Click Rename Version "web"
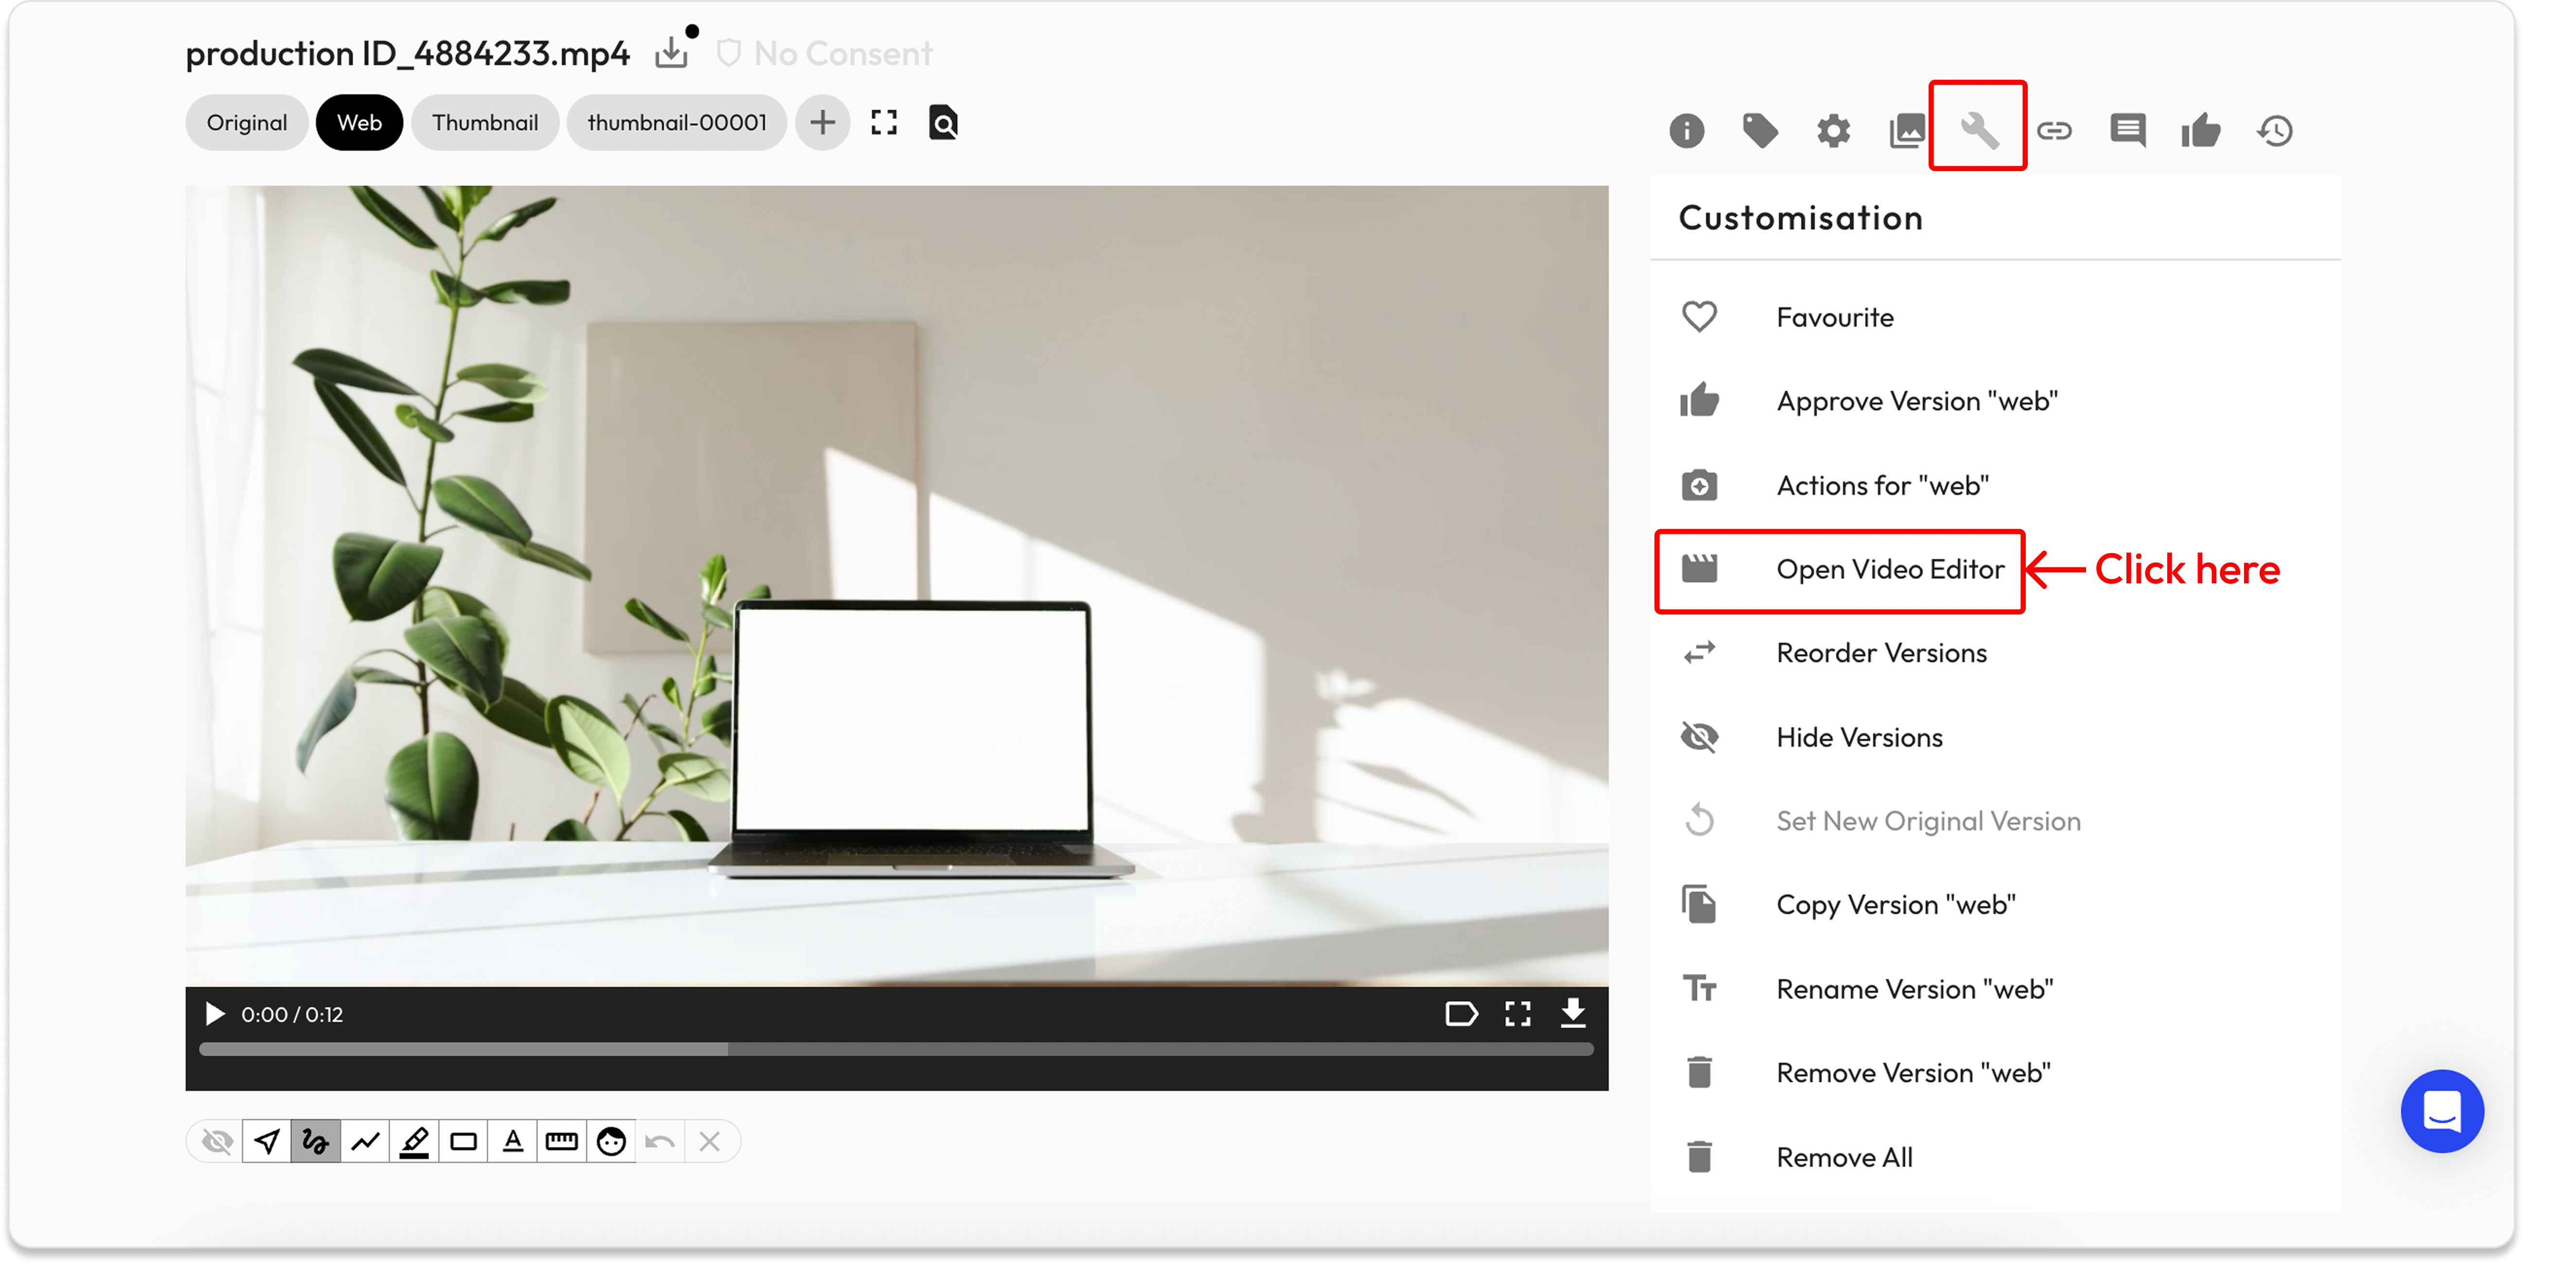Screen dimensions: 2576x1264 pyautogui.click(x=1914, y=989)
